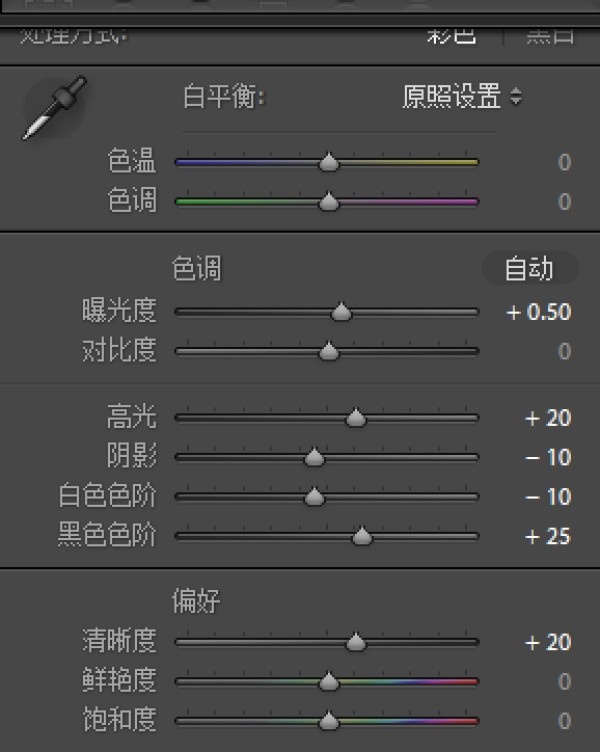Click the 饱和度 slider handle
Screen dimensions: 600x752
coord(329,721)
